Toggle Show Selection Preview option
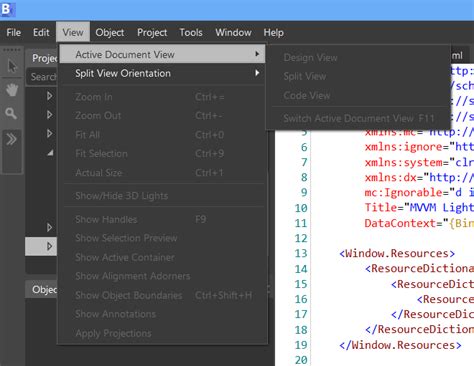 [x=162, y=238]
